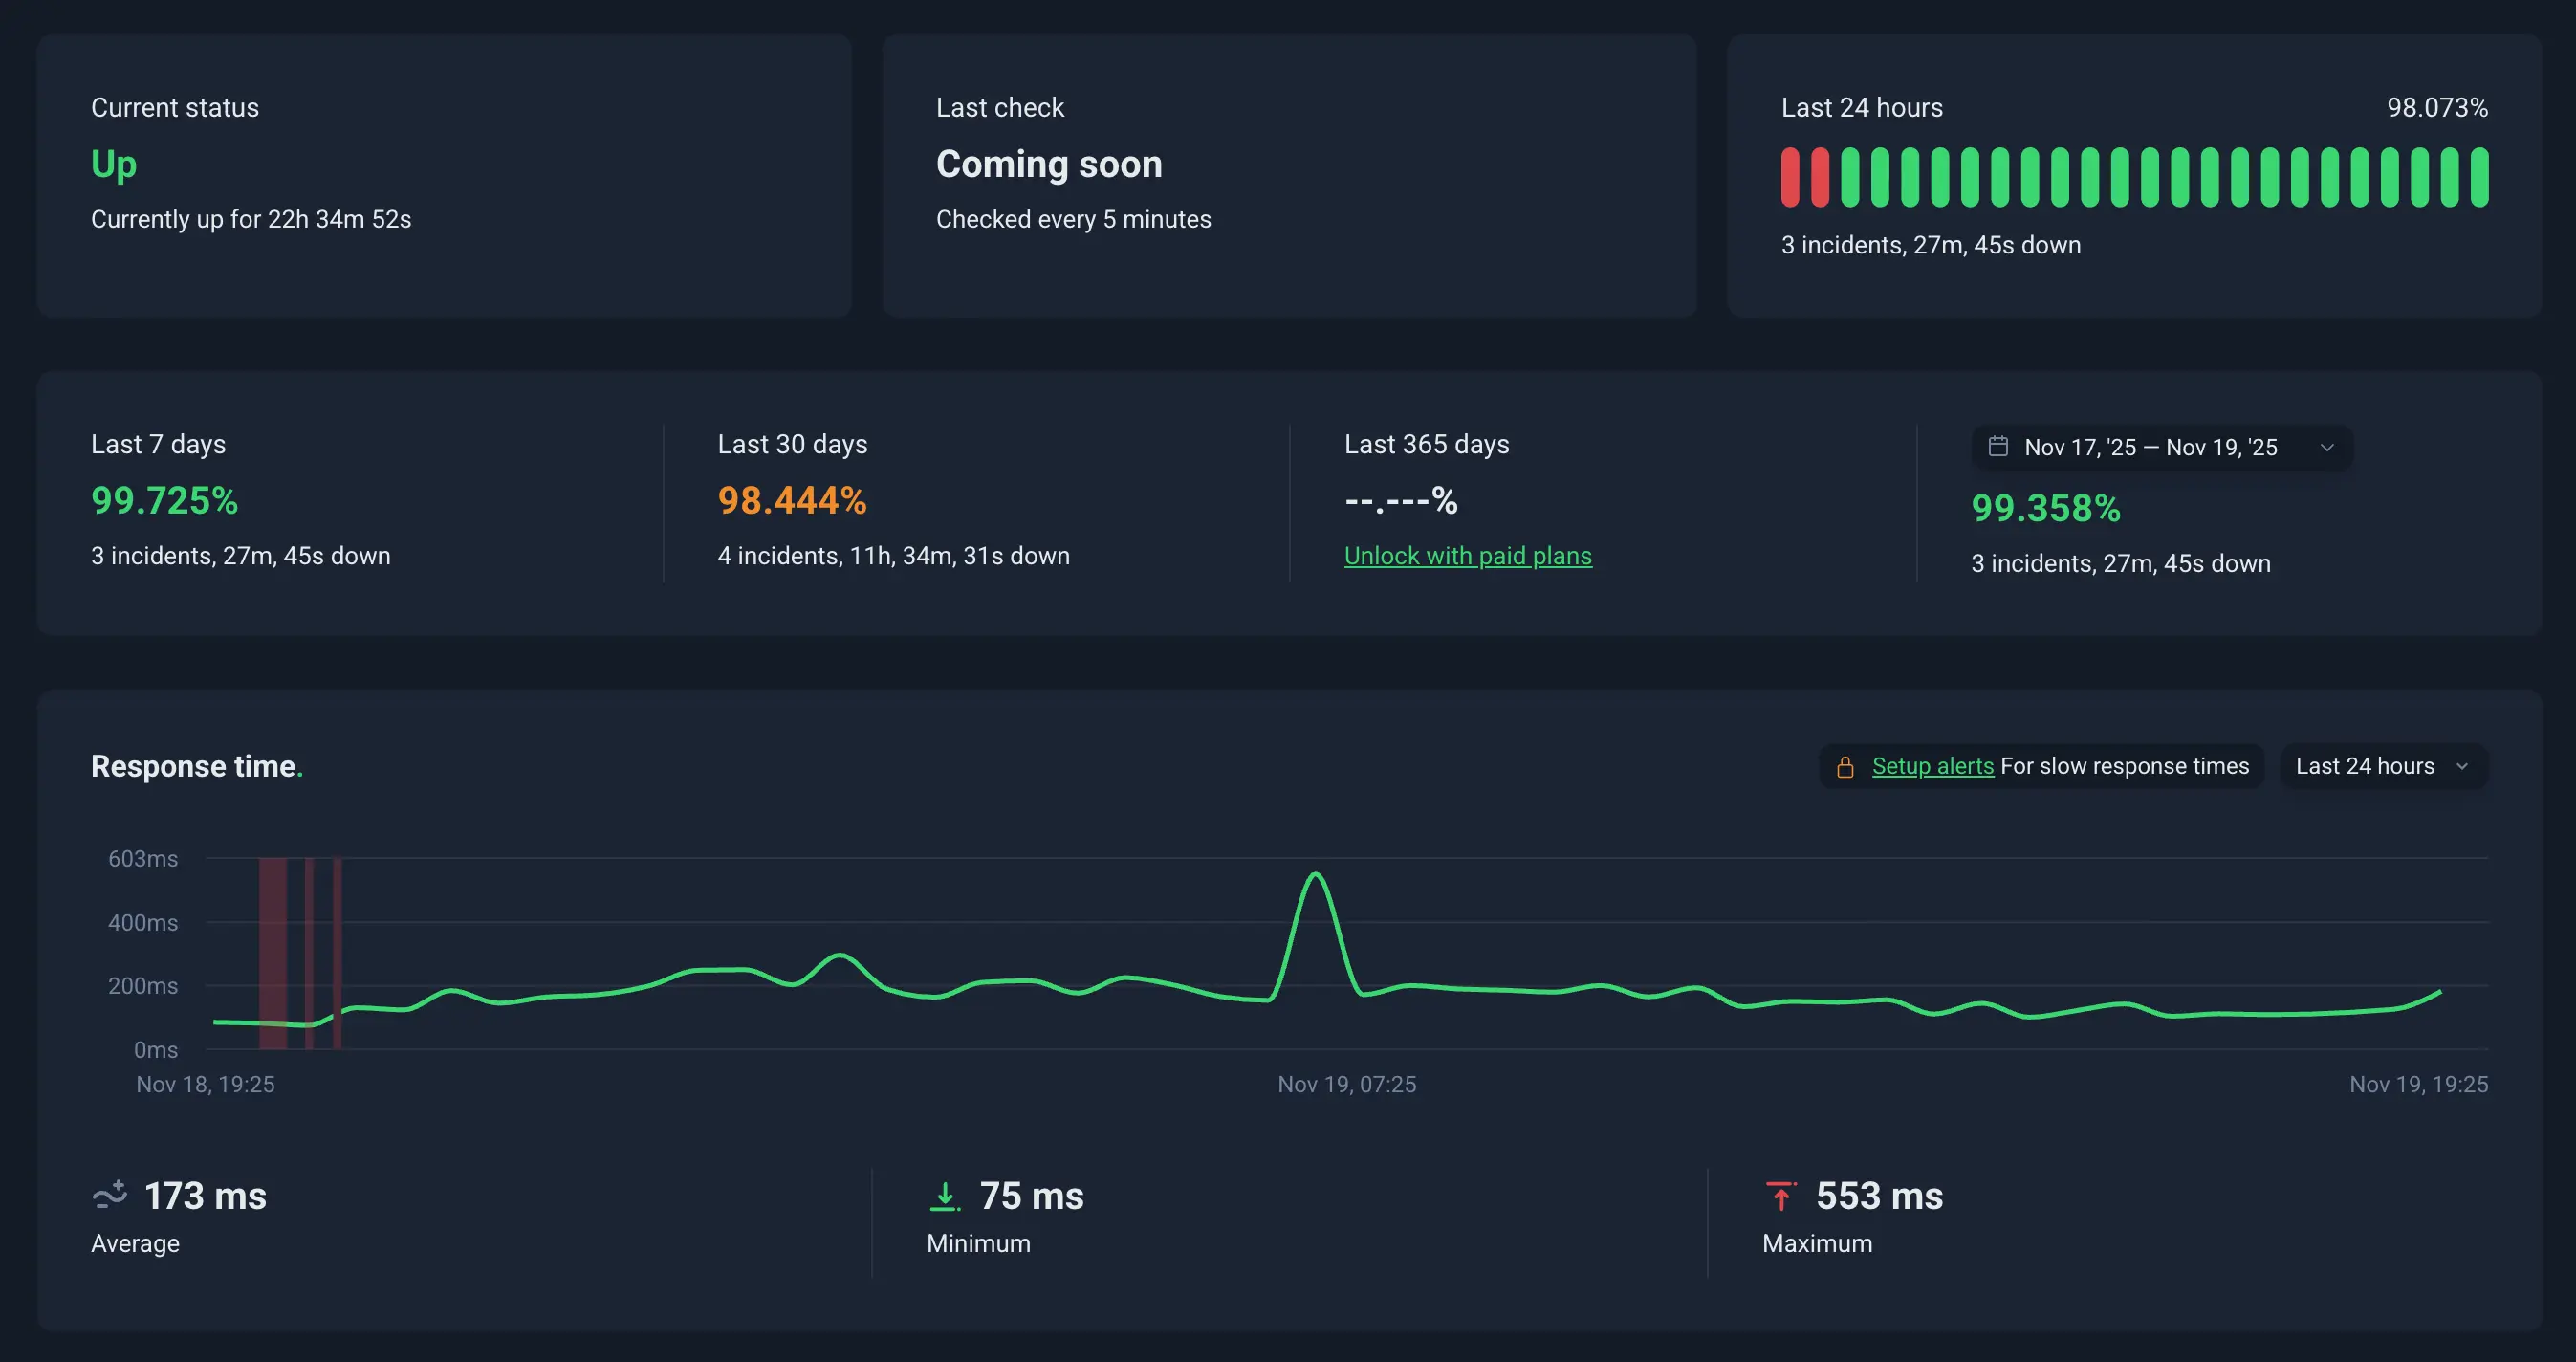Click the rightmost green uptime bar in the 24-hour strip
The image size is (2576, 1362).
pyautogui.click(x=2481, y=177)
